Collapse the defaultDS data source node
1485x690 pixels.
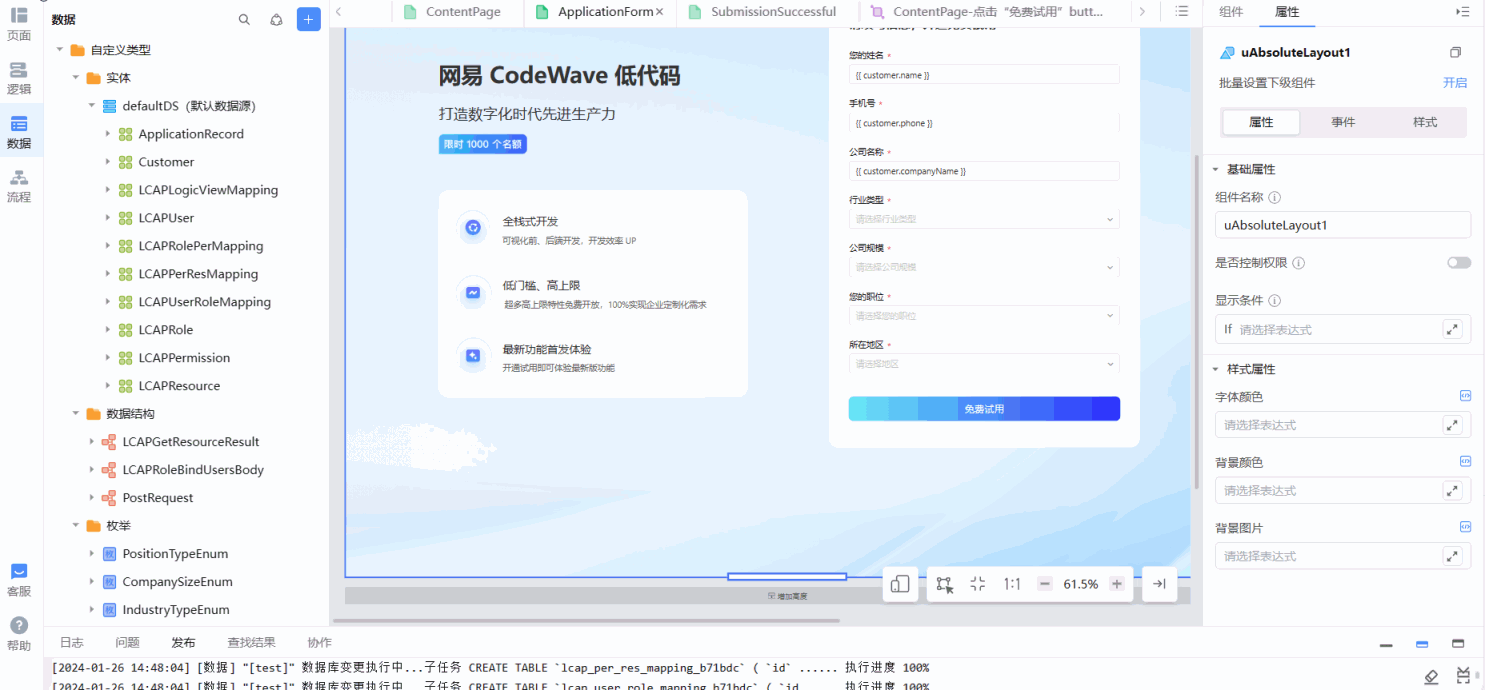[91, 106]
